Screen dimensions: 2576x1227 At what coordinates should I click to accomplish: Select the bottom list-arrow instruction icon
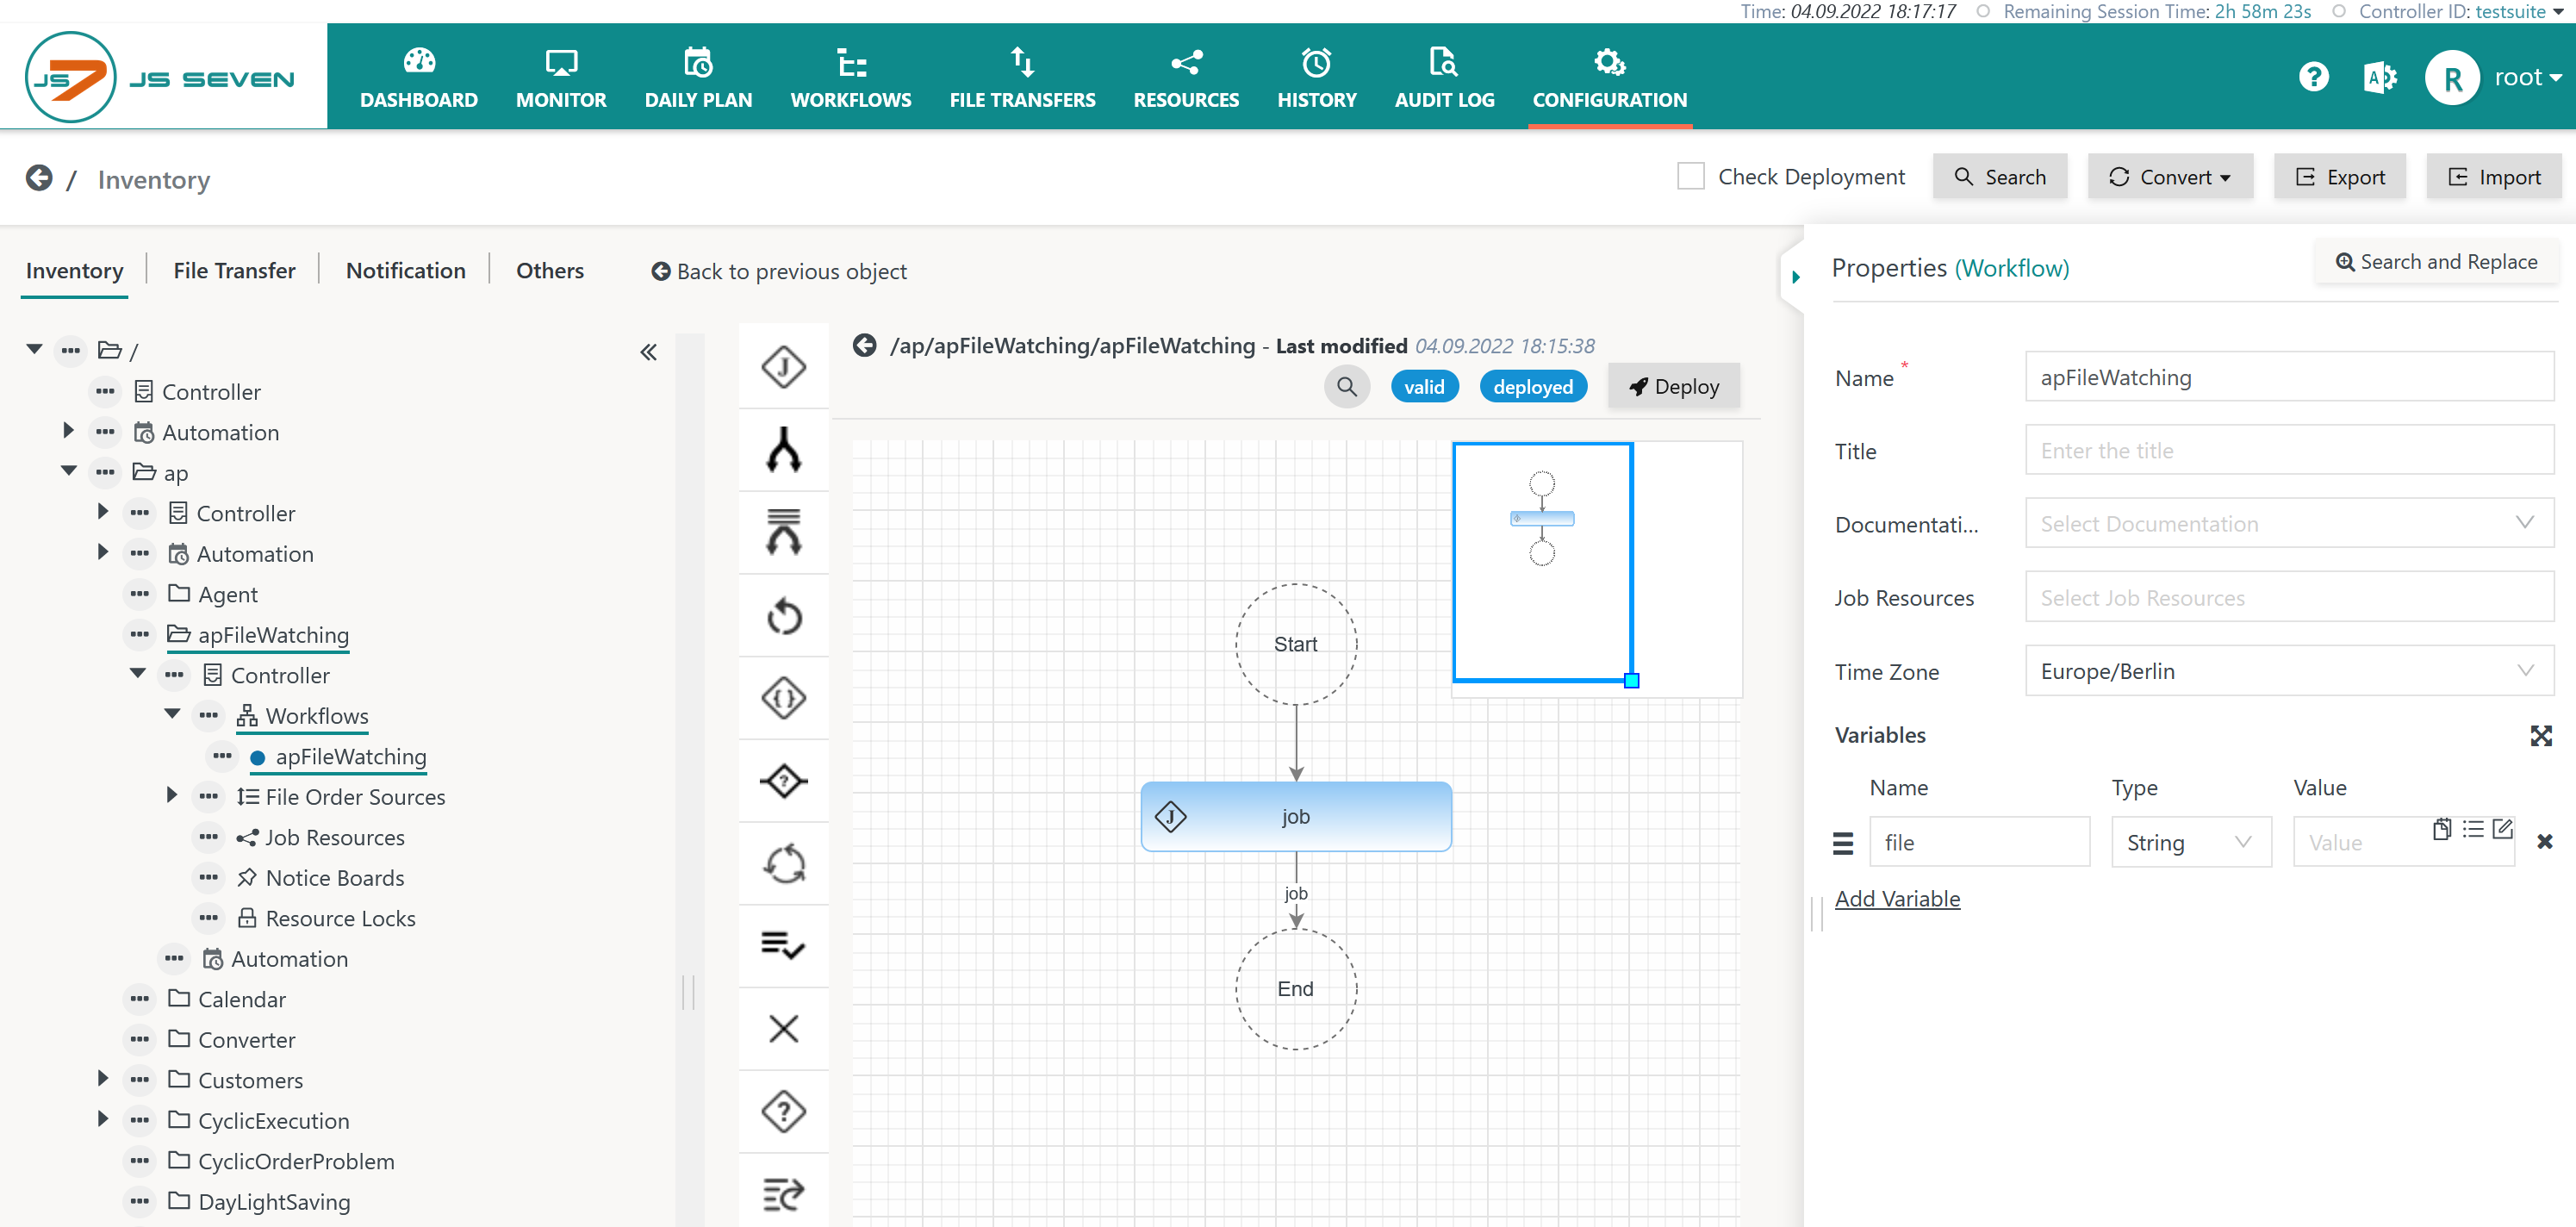pos(783,1194)
